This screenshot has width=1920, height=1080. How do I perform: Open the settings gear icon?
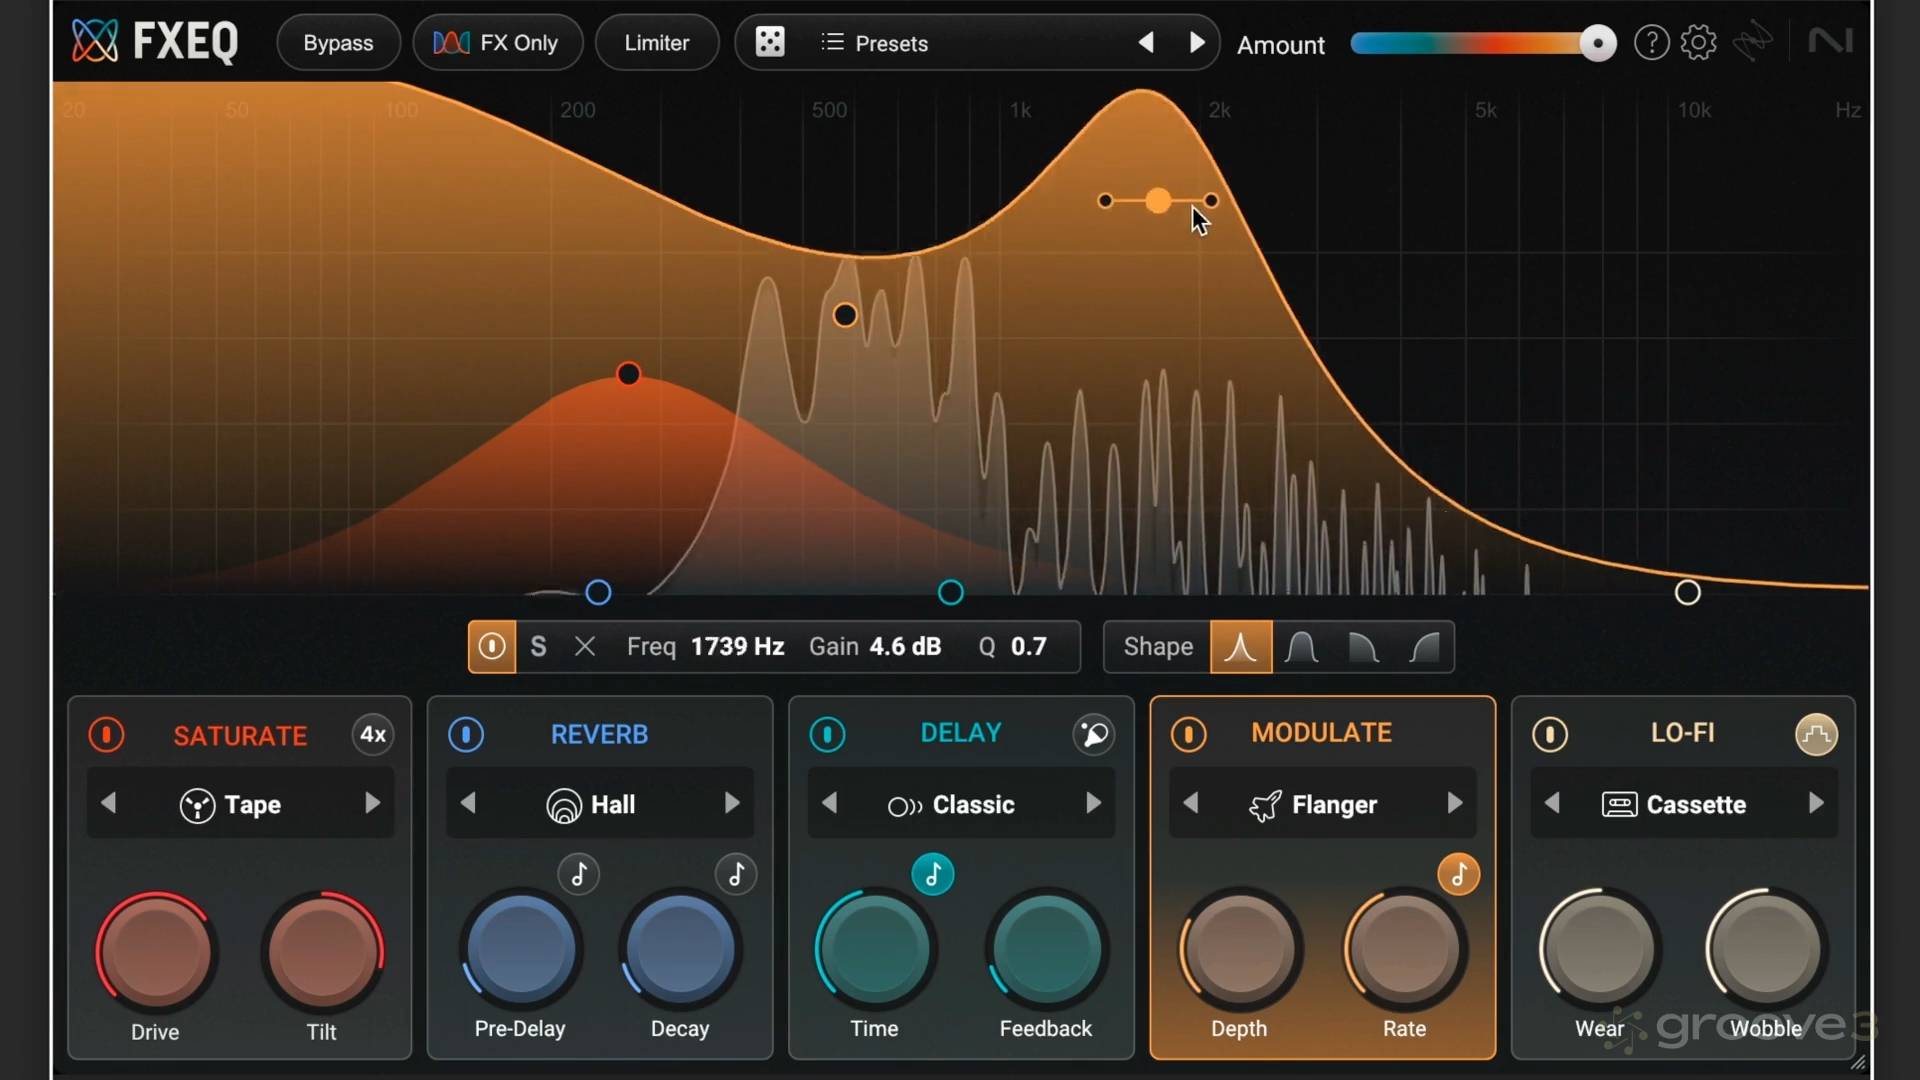(1699, 42)
